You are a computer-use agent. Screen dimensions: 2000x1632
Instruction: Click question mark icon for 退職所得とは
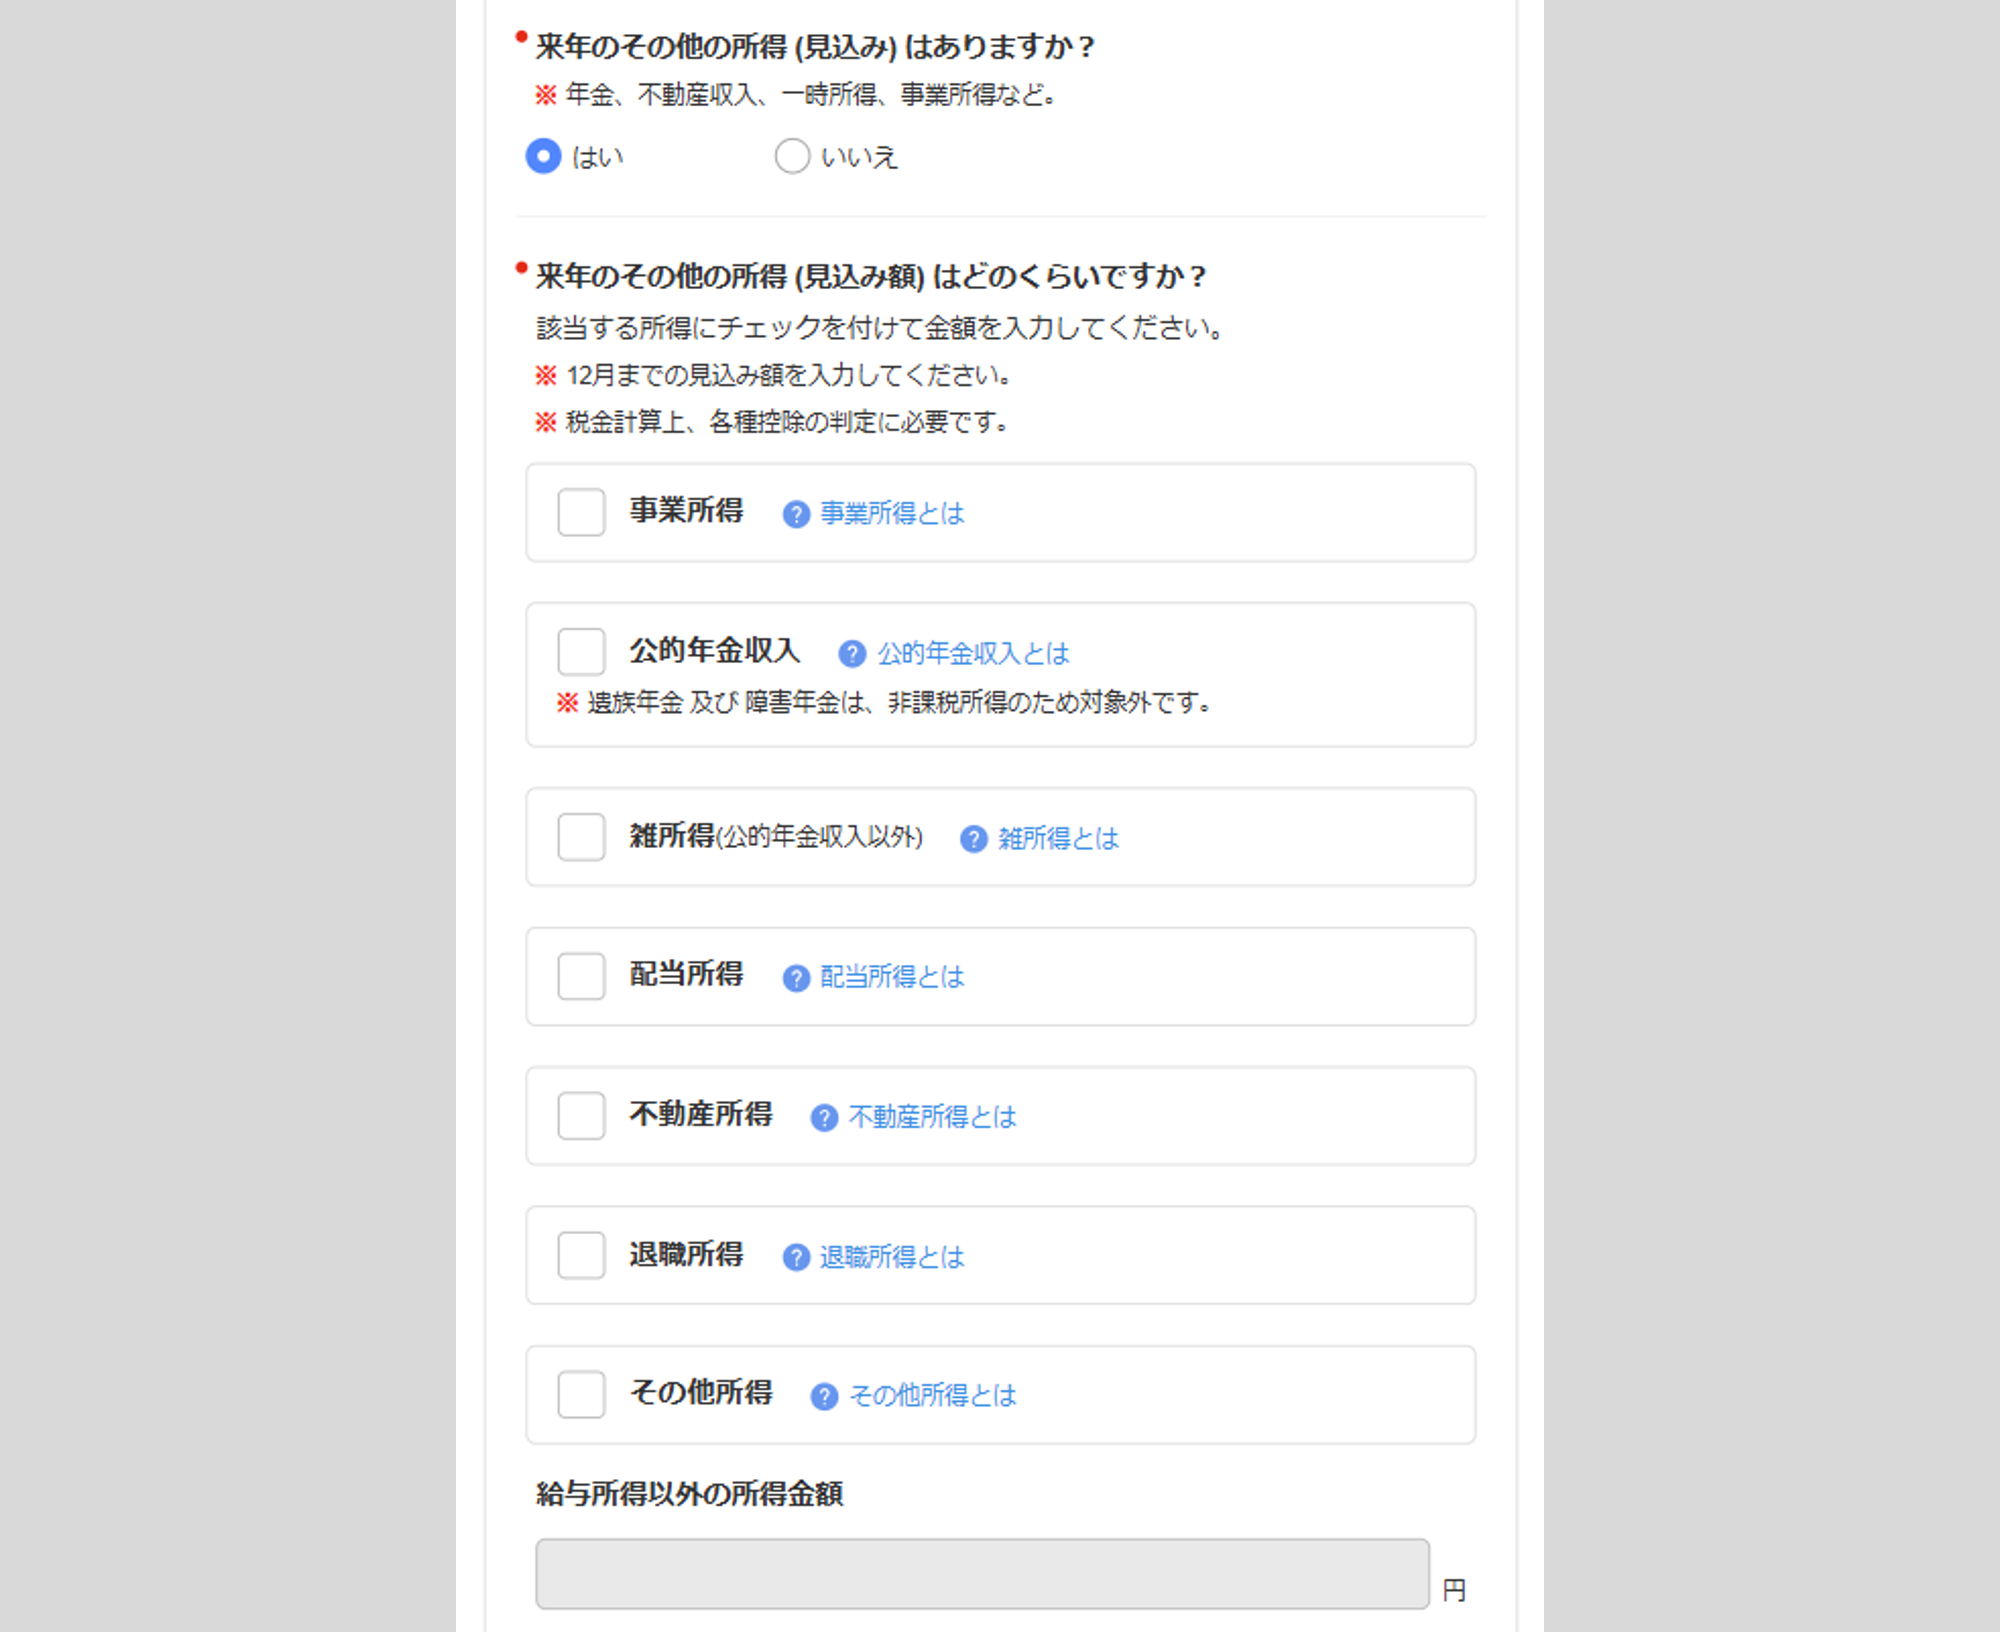(796, 1257)
